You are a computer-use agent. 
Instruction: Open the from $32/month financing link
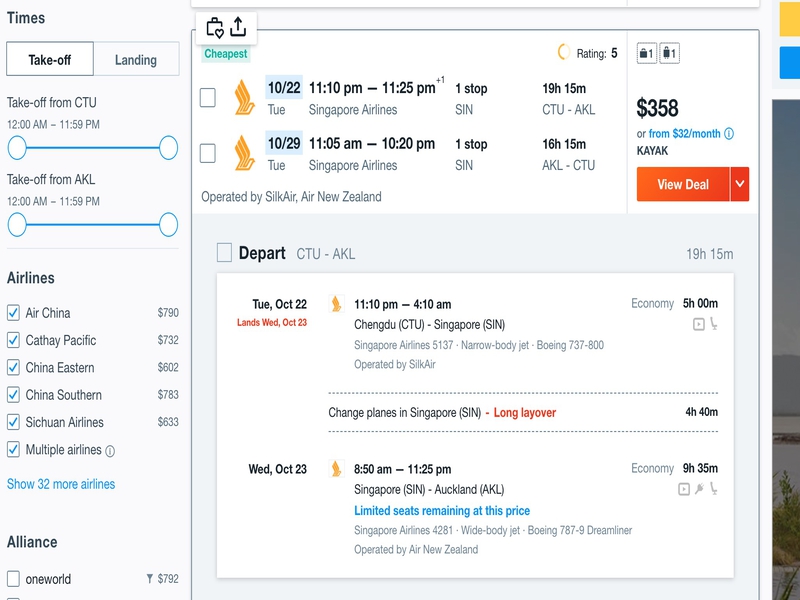685,134
